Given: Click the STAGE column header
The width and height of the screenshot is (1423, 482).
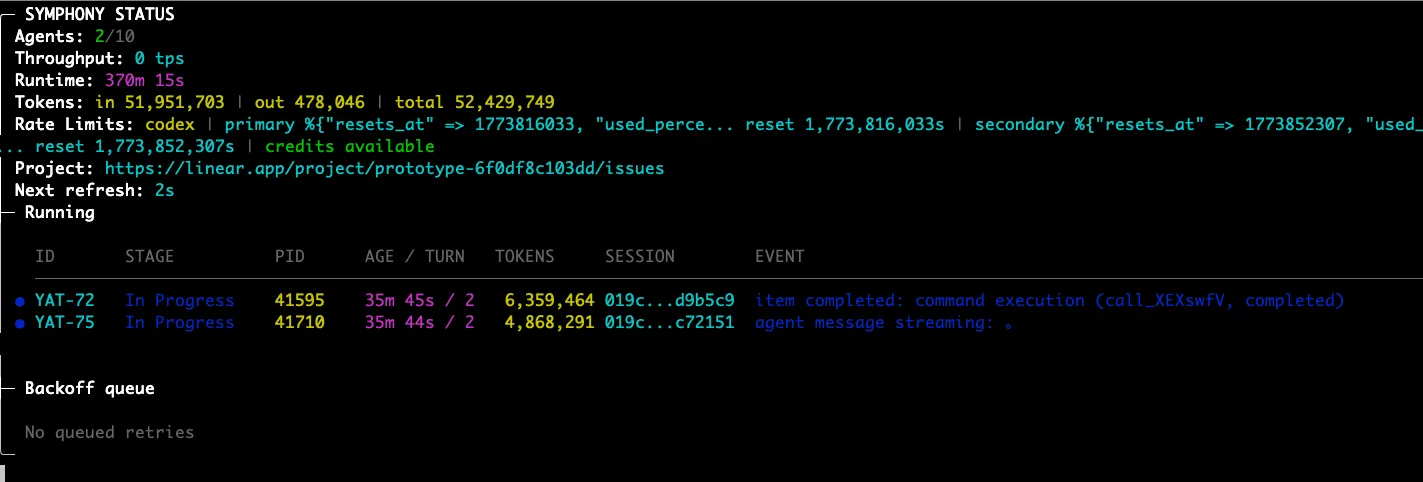Looking at the screenshot, I should point(149,256).
